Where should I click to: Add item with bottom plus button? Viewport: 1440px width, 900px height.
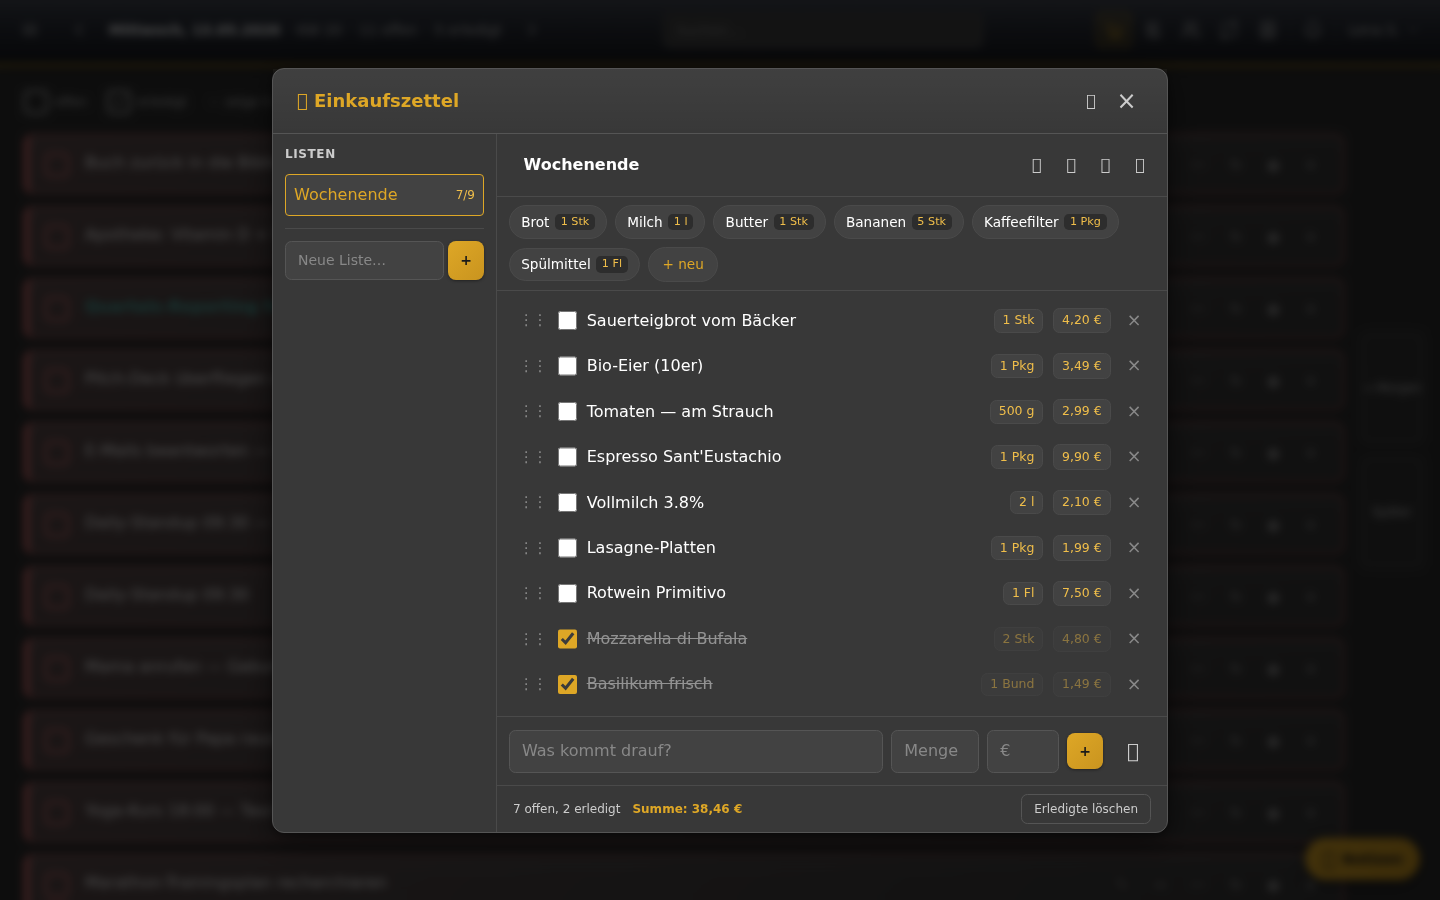click(1085, 752)
